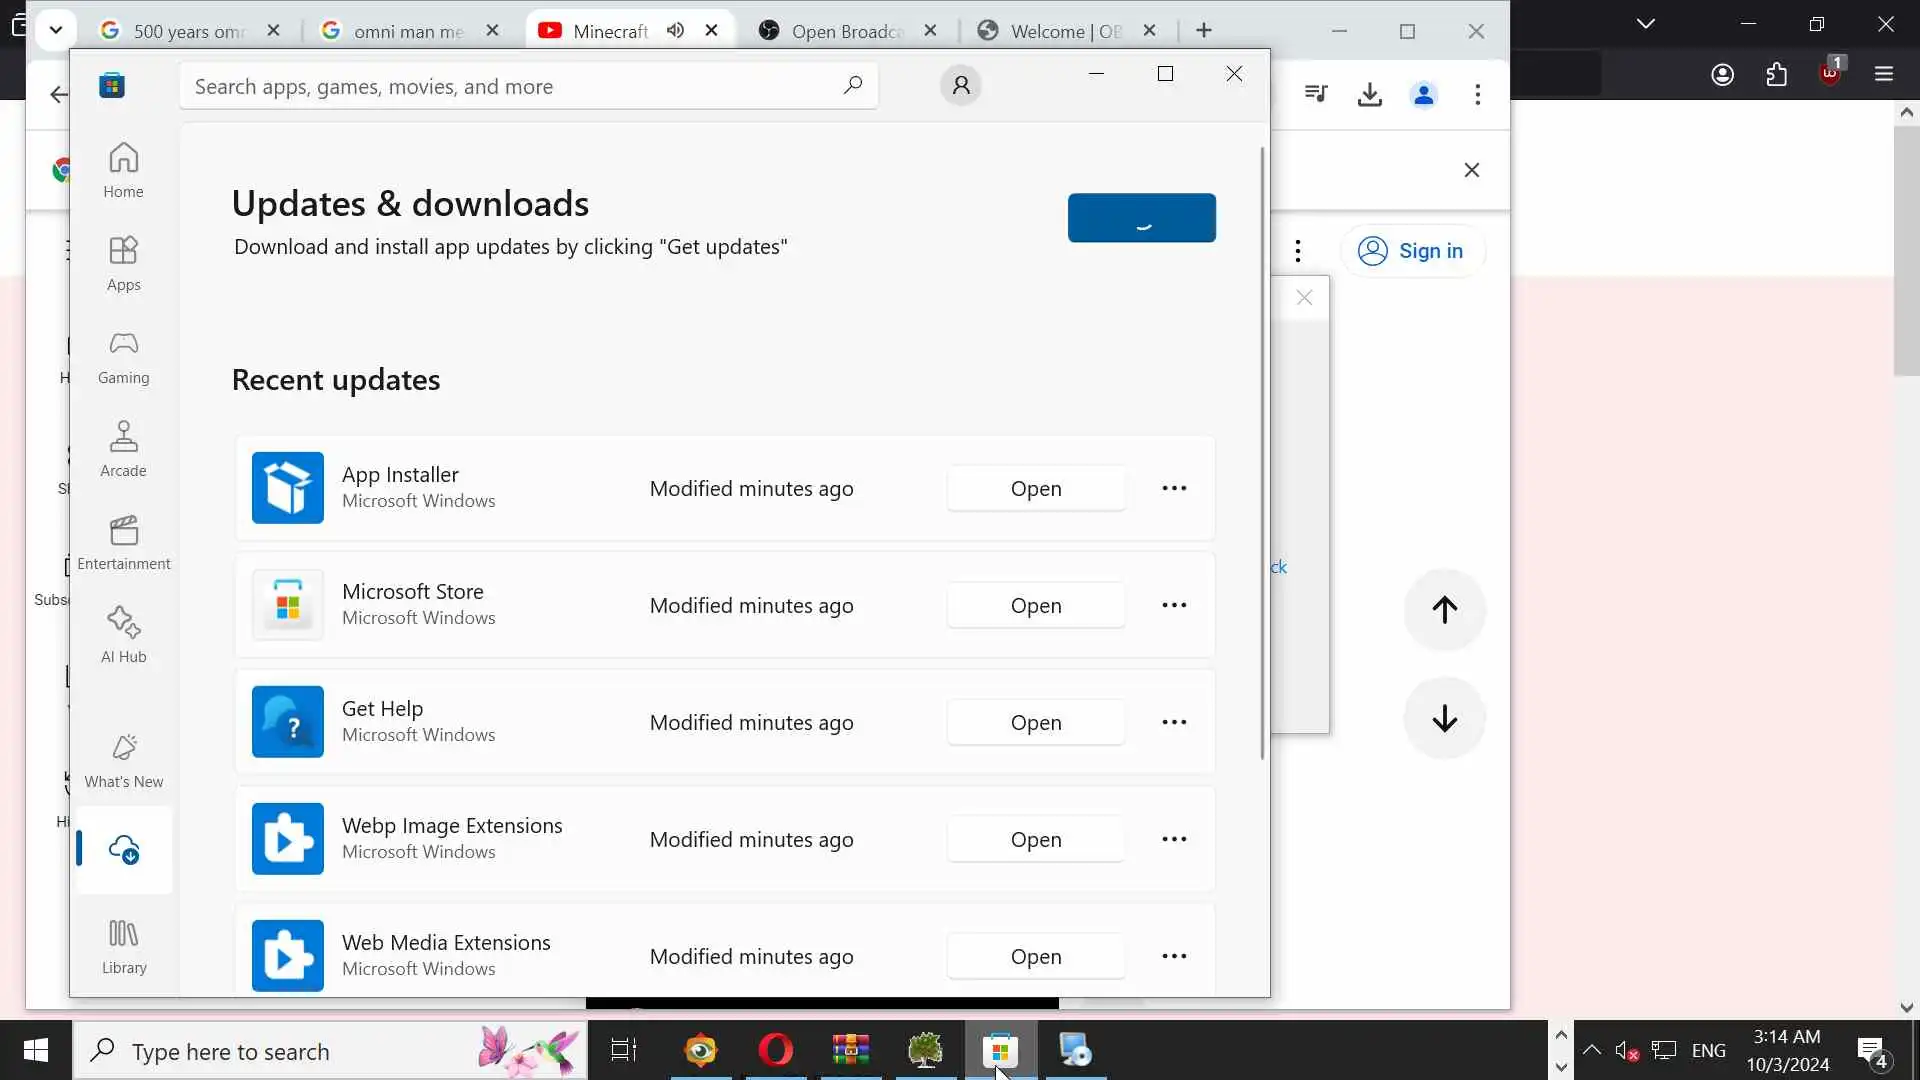This screenshot has width=1920, height=1080.
Task: Mute the Minecraft tab audio icon
Action: coord(676,30)
